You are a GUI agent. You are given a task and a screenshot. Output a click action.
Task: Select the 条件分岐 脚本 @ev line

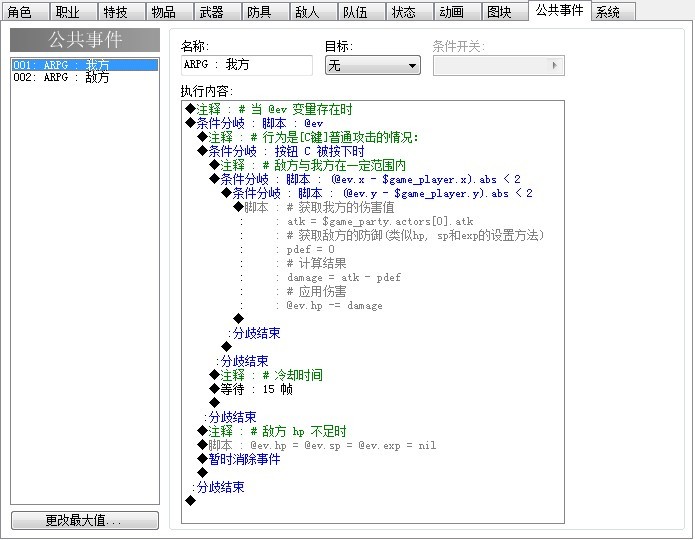click(254, 123)
